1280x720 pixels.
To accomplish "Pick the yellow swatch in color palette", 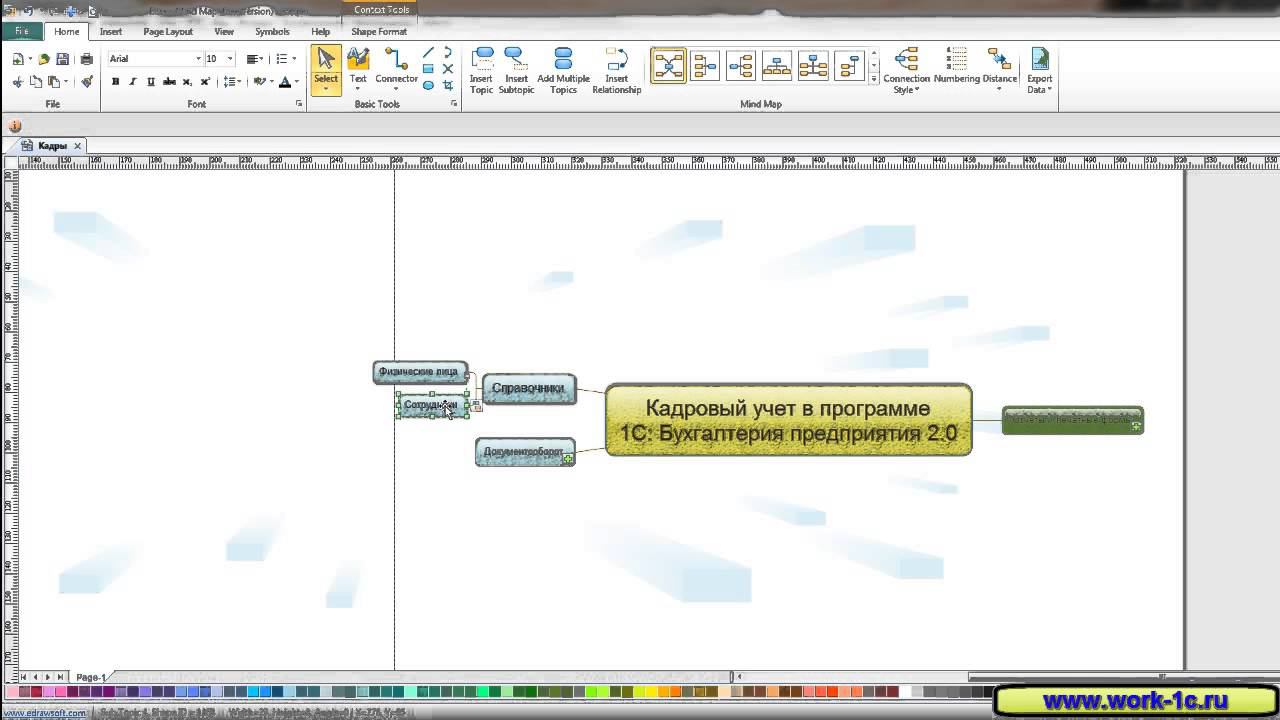I will click(x=652, y=692).
